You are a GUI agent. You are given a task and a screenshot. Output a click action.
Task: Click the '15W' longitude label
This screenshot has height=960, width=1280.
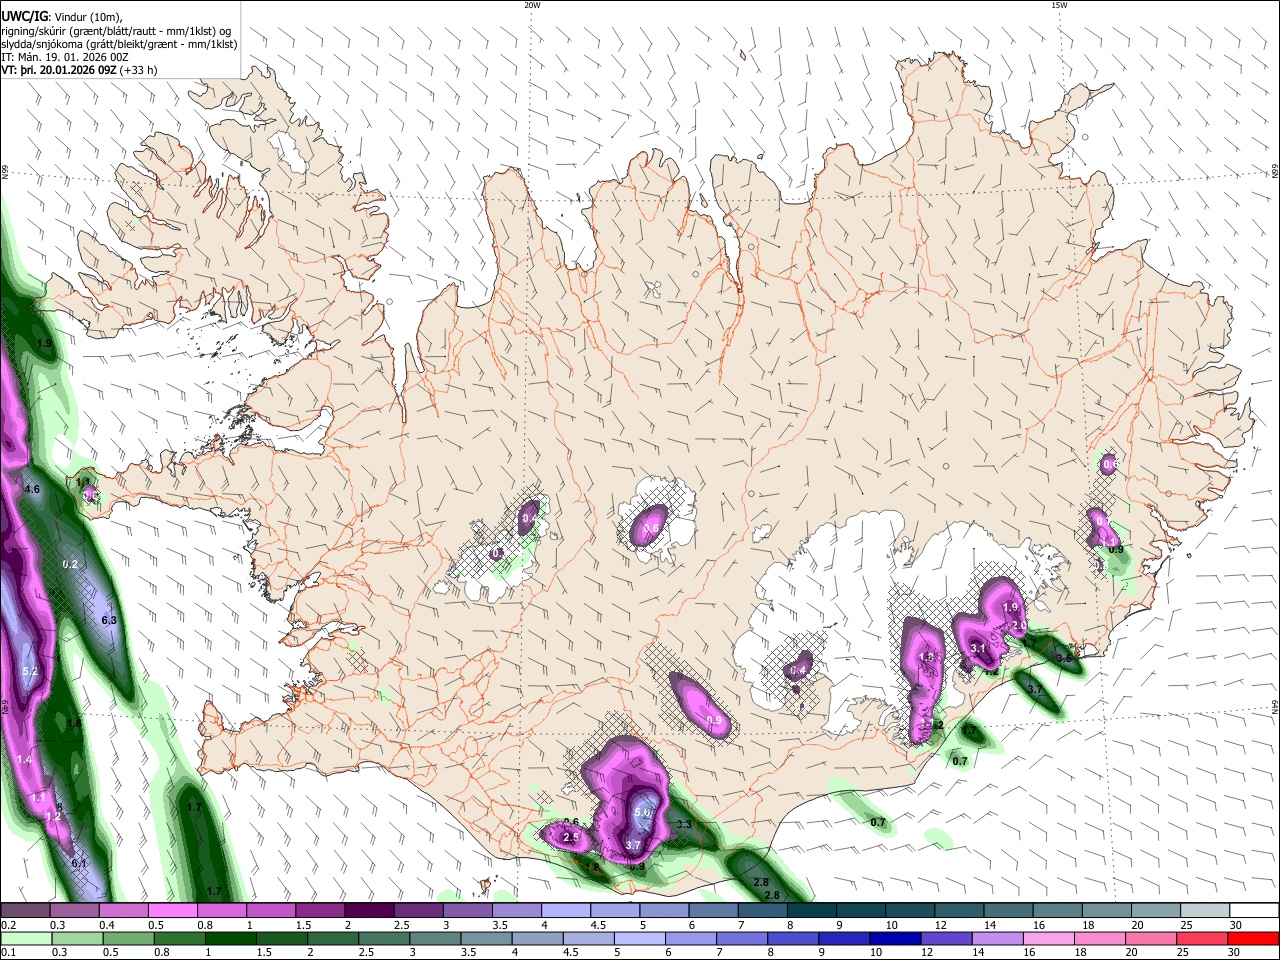pyautogui.click(x=1058, y=5)
